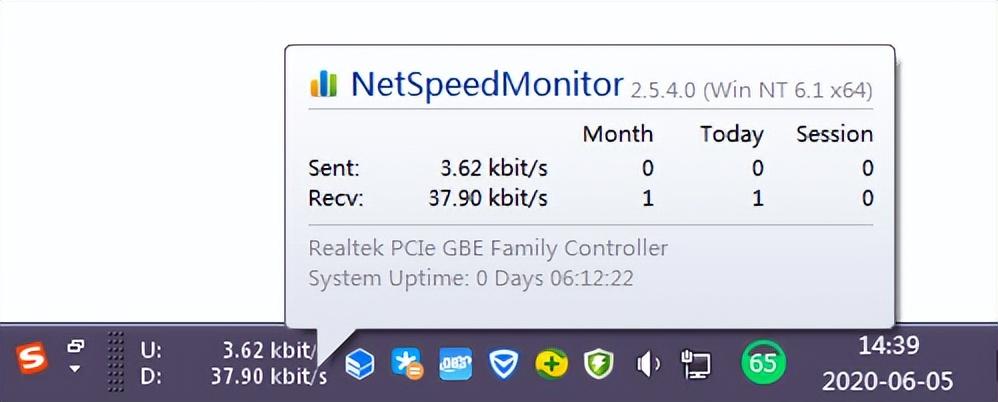Image resolution: width=998 pixels, height=402 pixels.
Task: Click the Sogou input method S icon
Action: tap(31, 358)
